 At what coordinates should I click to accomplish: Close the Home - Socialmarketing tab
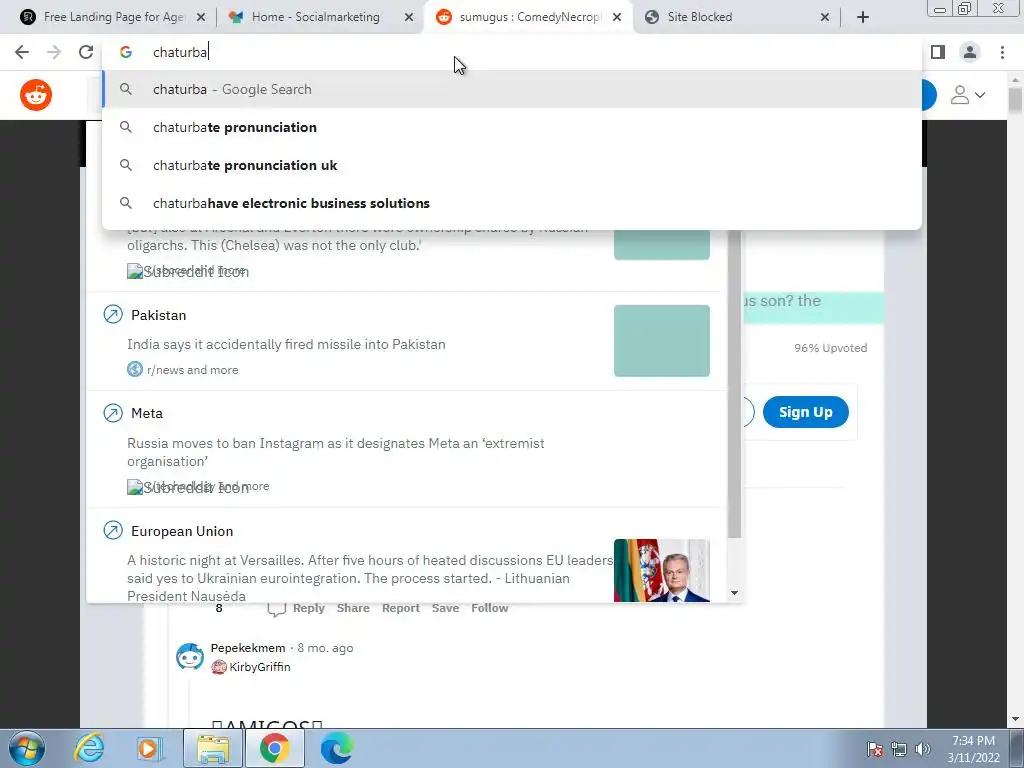point(409,17)
